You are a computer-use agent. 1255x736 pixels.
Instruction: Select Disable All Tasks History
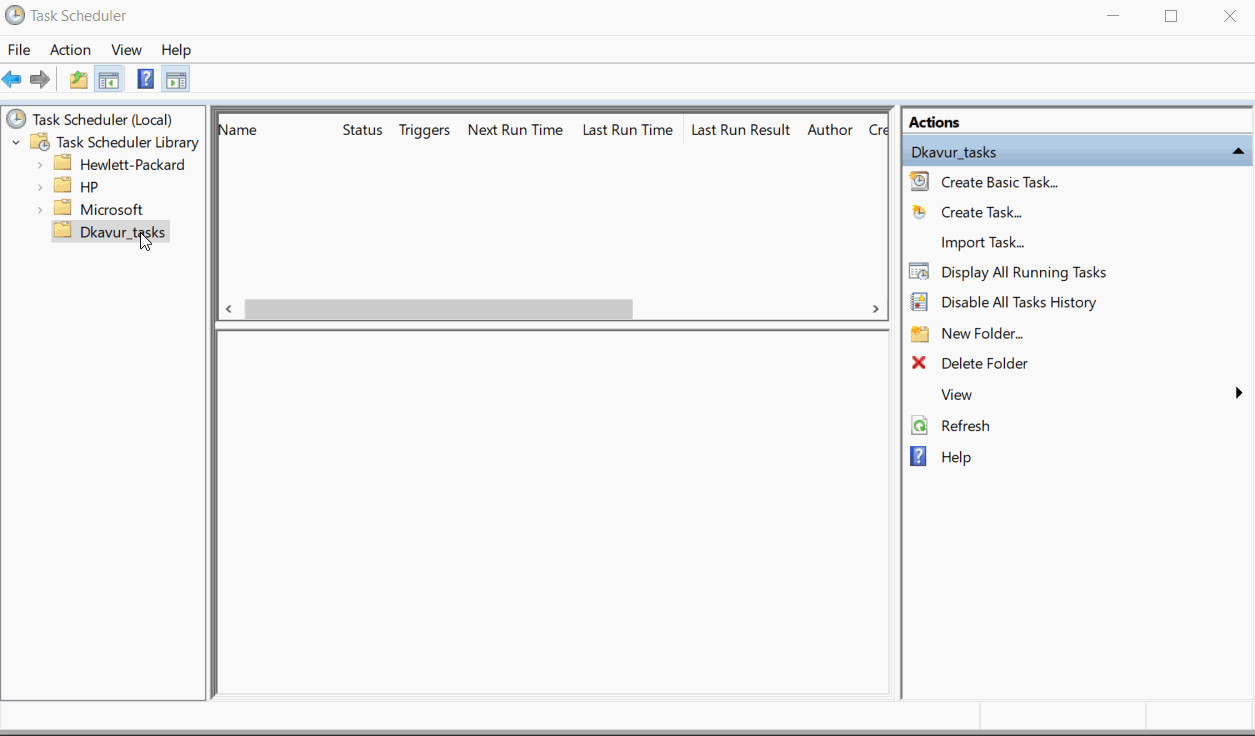(1016, 302)
